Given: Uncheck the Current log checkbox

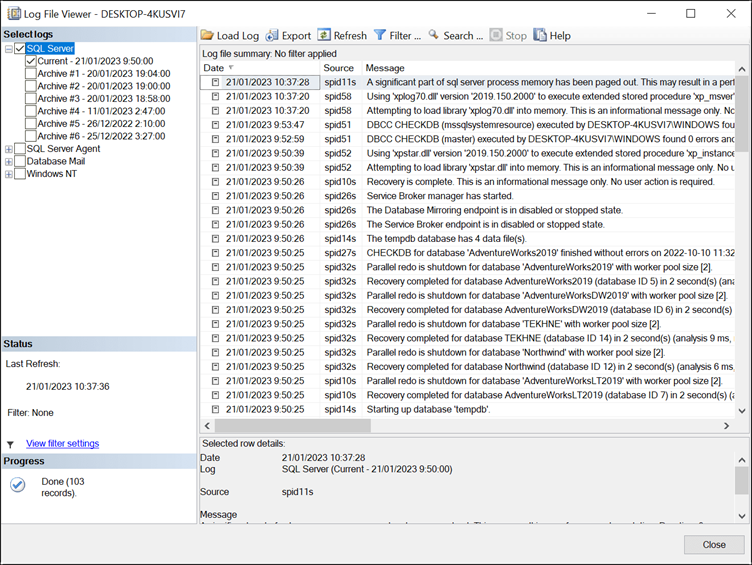Looking at the screenshot, I should [x=31, y=61].
